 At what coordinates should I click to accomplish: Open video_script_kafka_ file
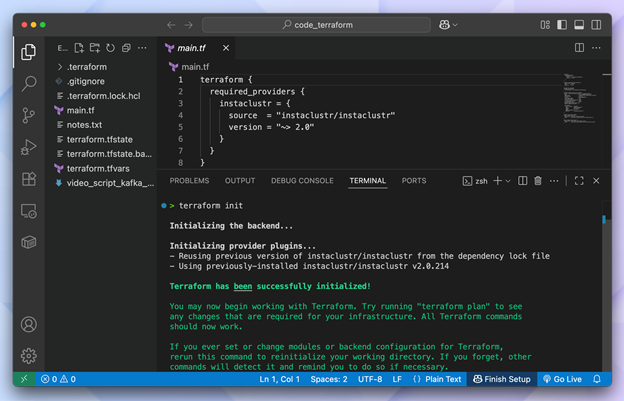pyautogui.click(x=103, y=183)
